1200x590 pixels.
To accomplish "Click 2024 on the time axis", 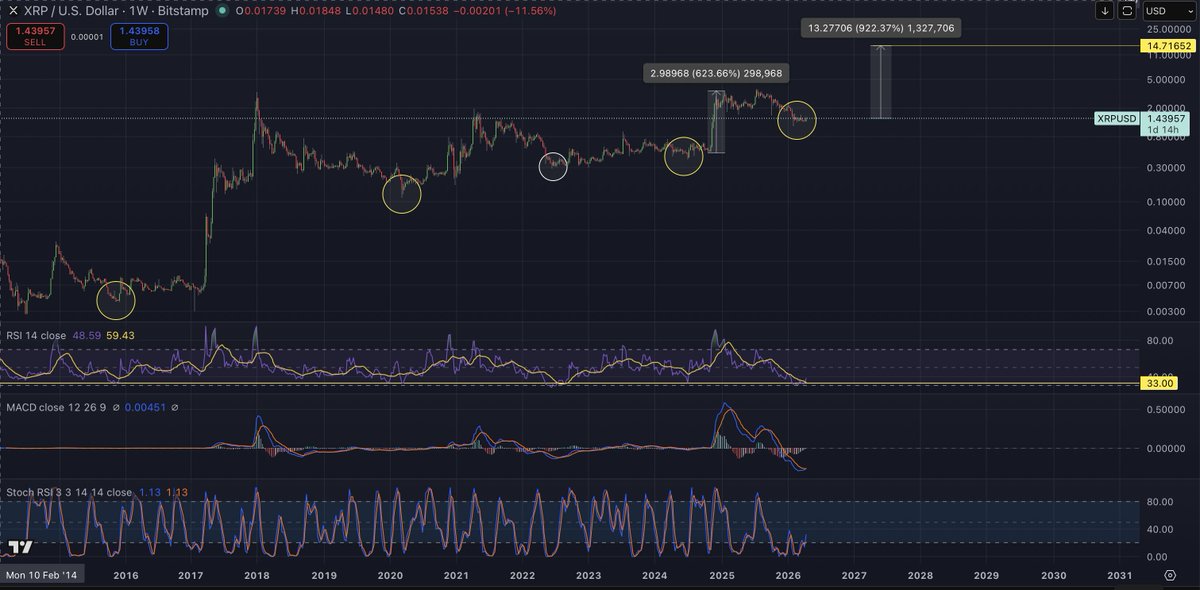I will click(x=655, y=576).
